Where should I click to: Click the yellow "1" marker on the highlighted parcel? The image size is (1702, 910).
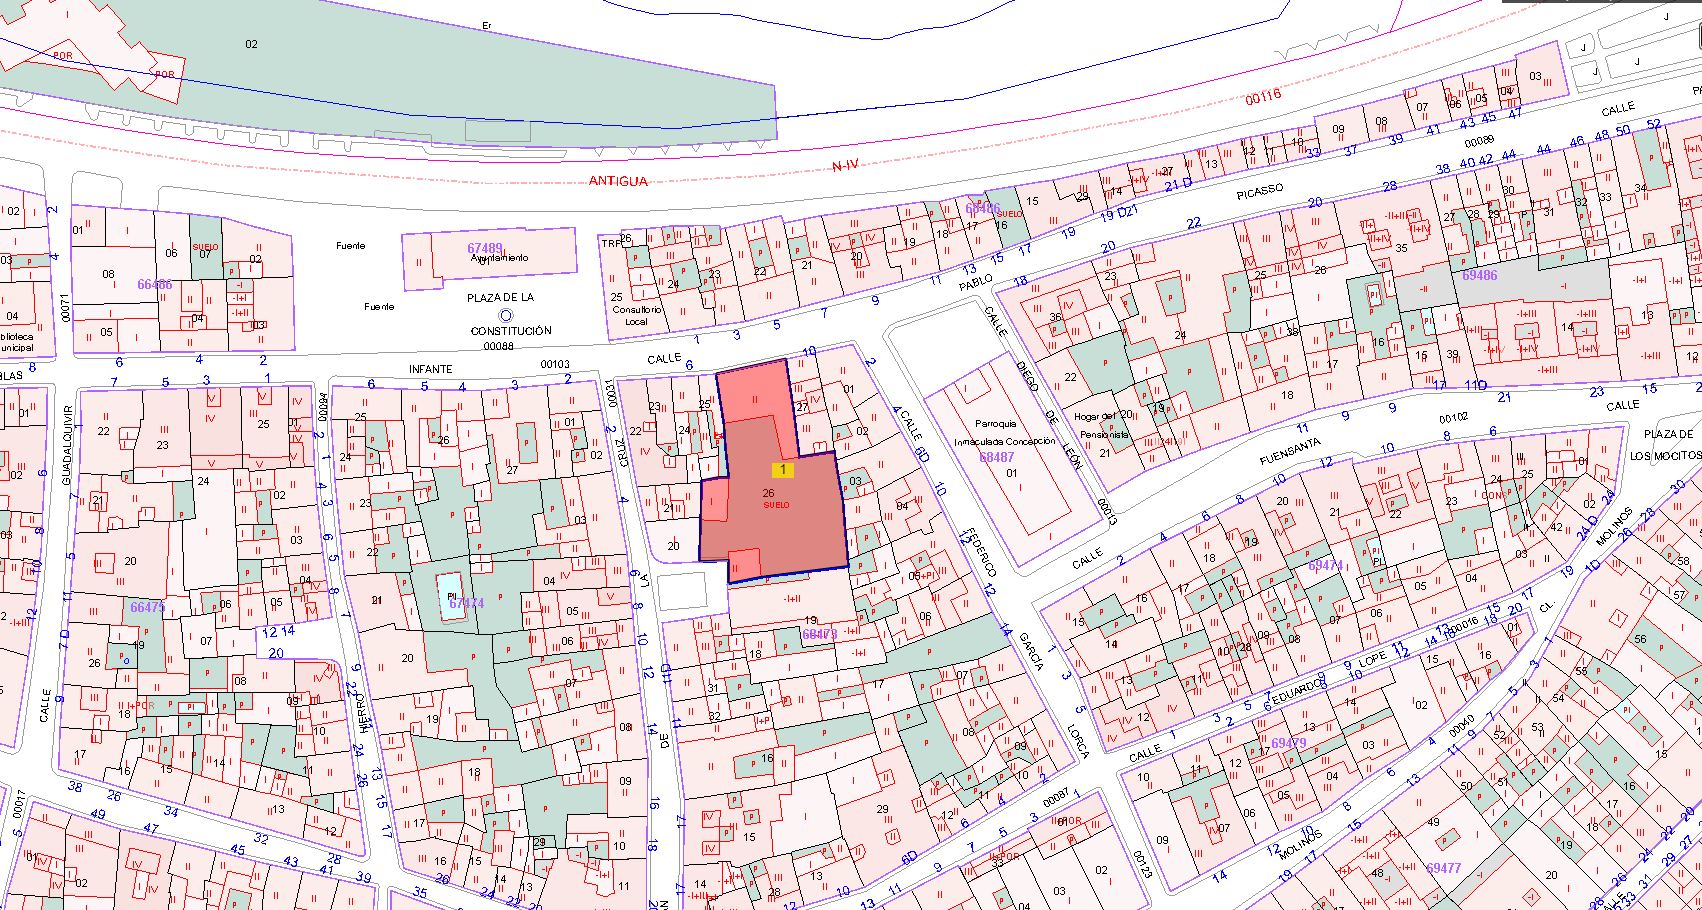pos(782,469)
